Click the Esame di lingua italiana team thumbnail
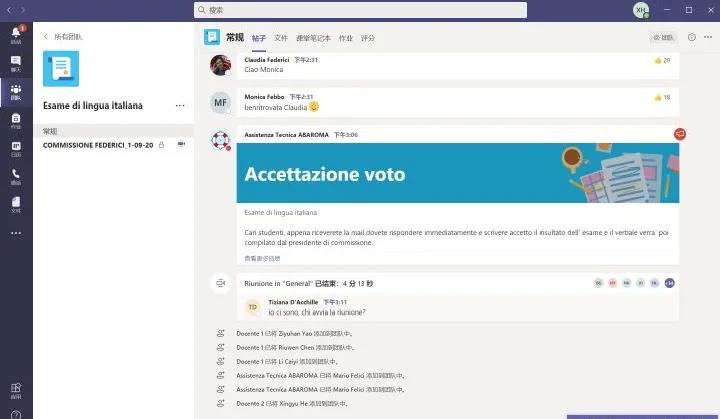 point(61,68)
